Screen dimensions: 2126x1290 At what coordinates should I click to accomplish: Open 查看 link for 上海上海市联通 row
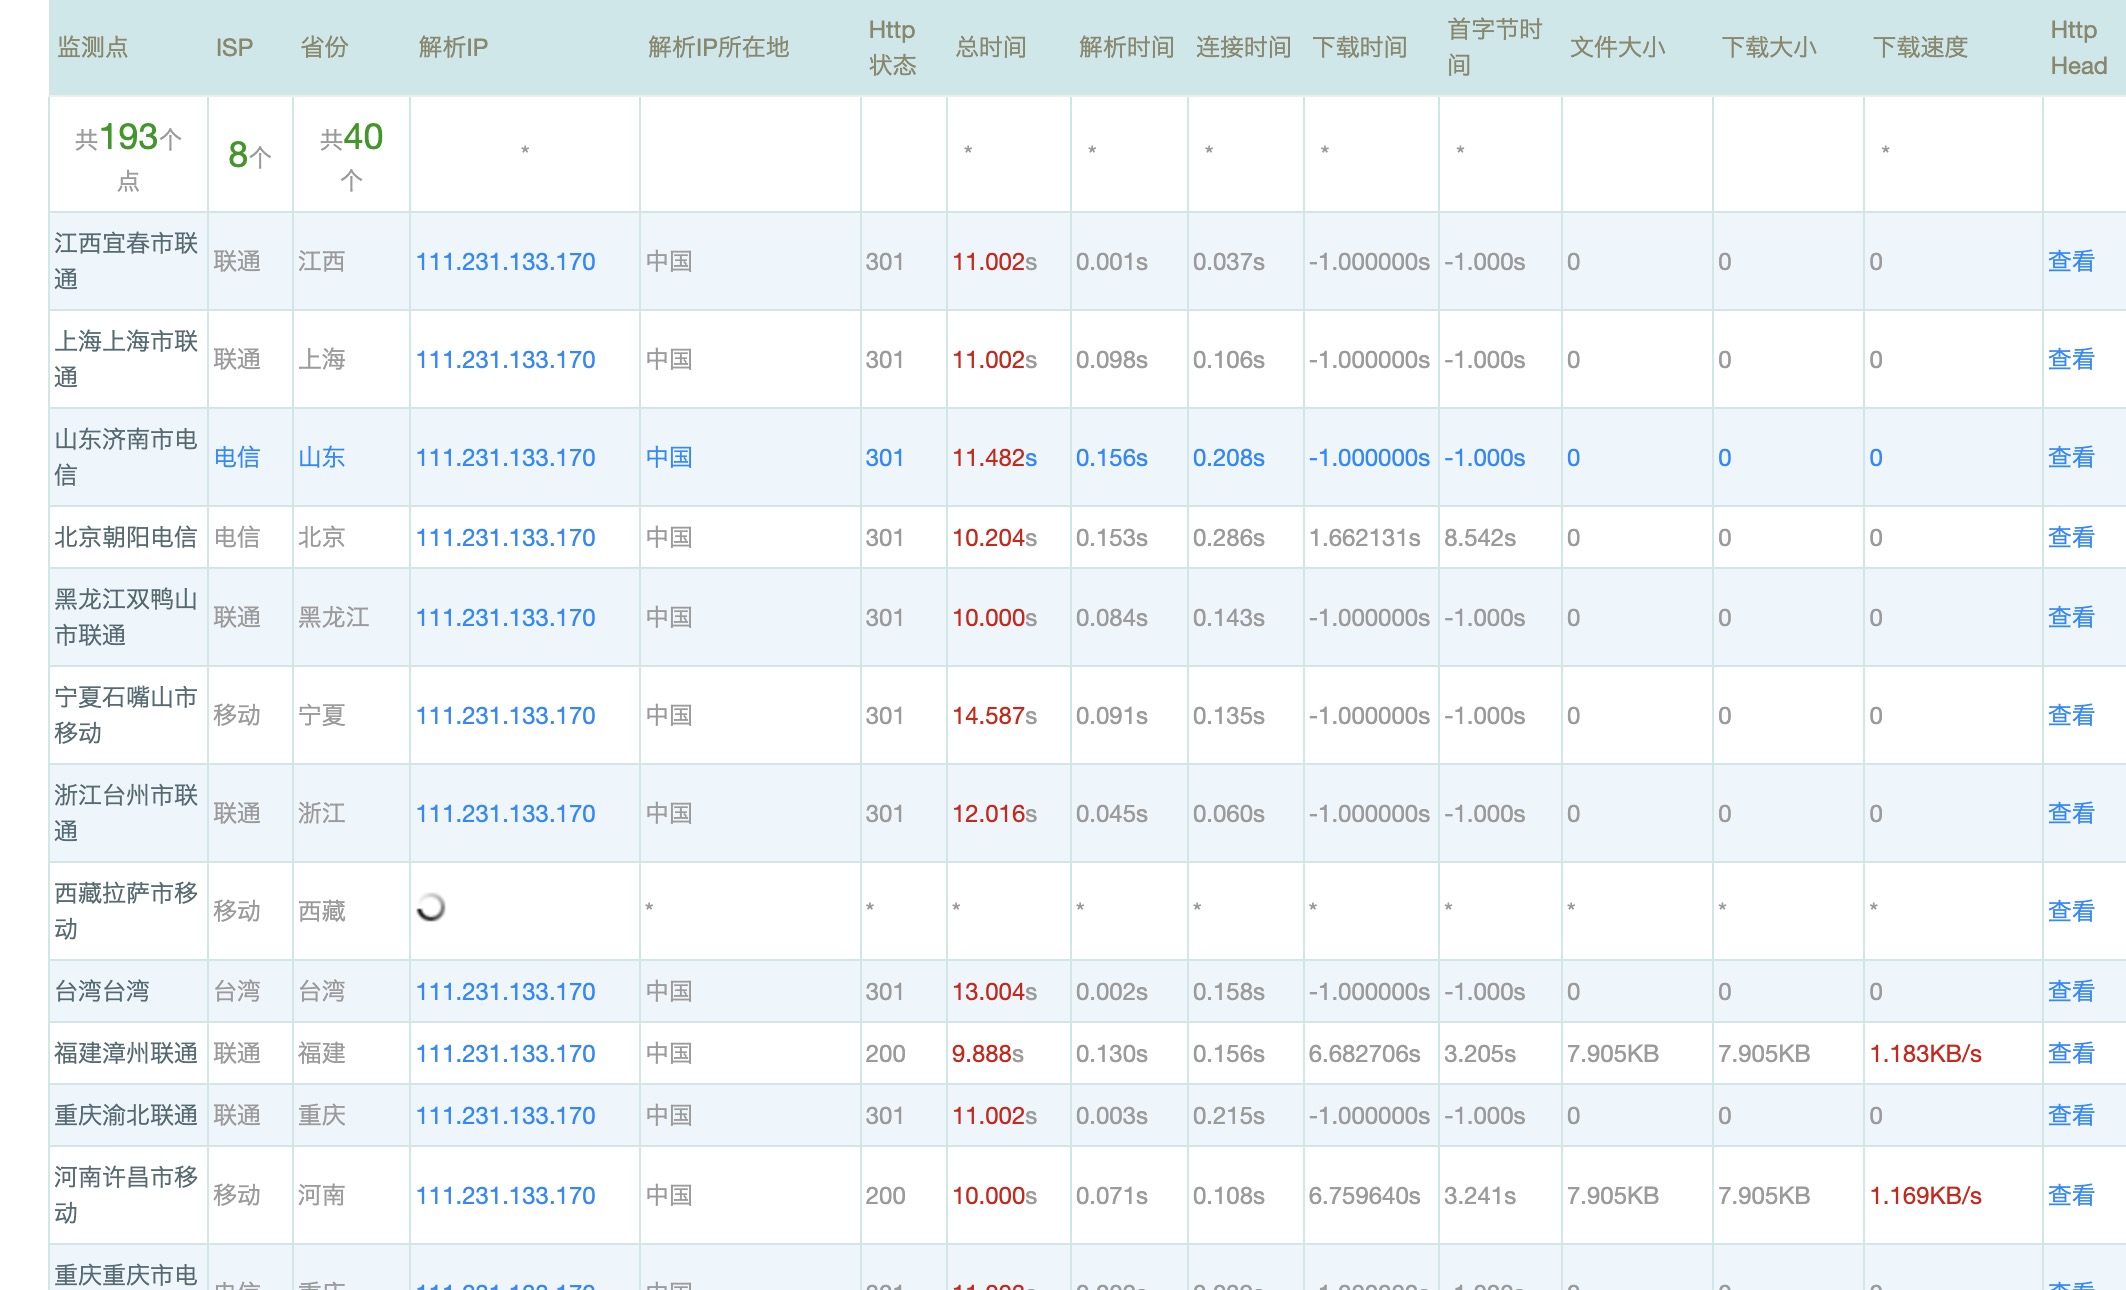(x=2071, y=359)
